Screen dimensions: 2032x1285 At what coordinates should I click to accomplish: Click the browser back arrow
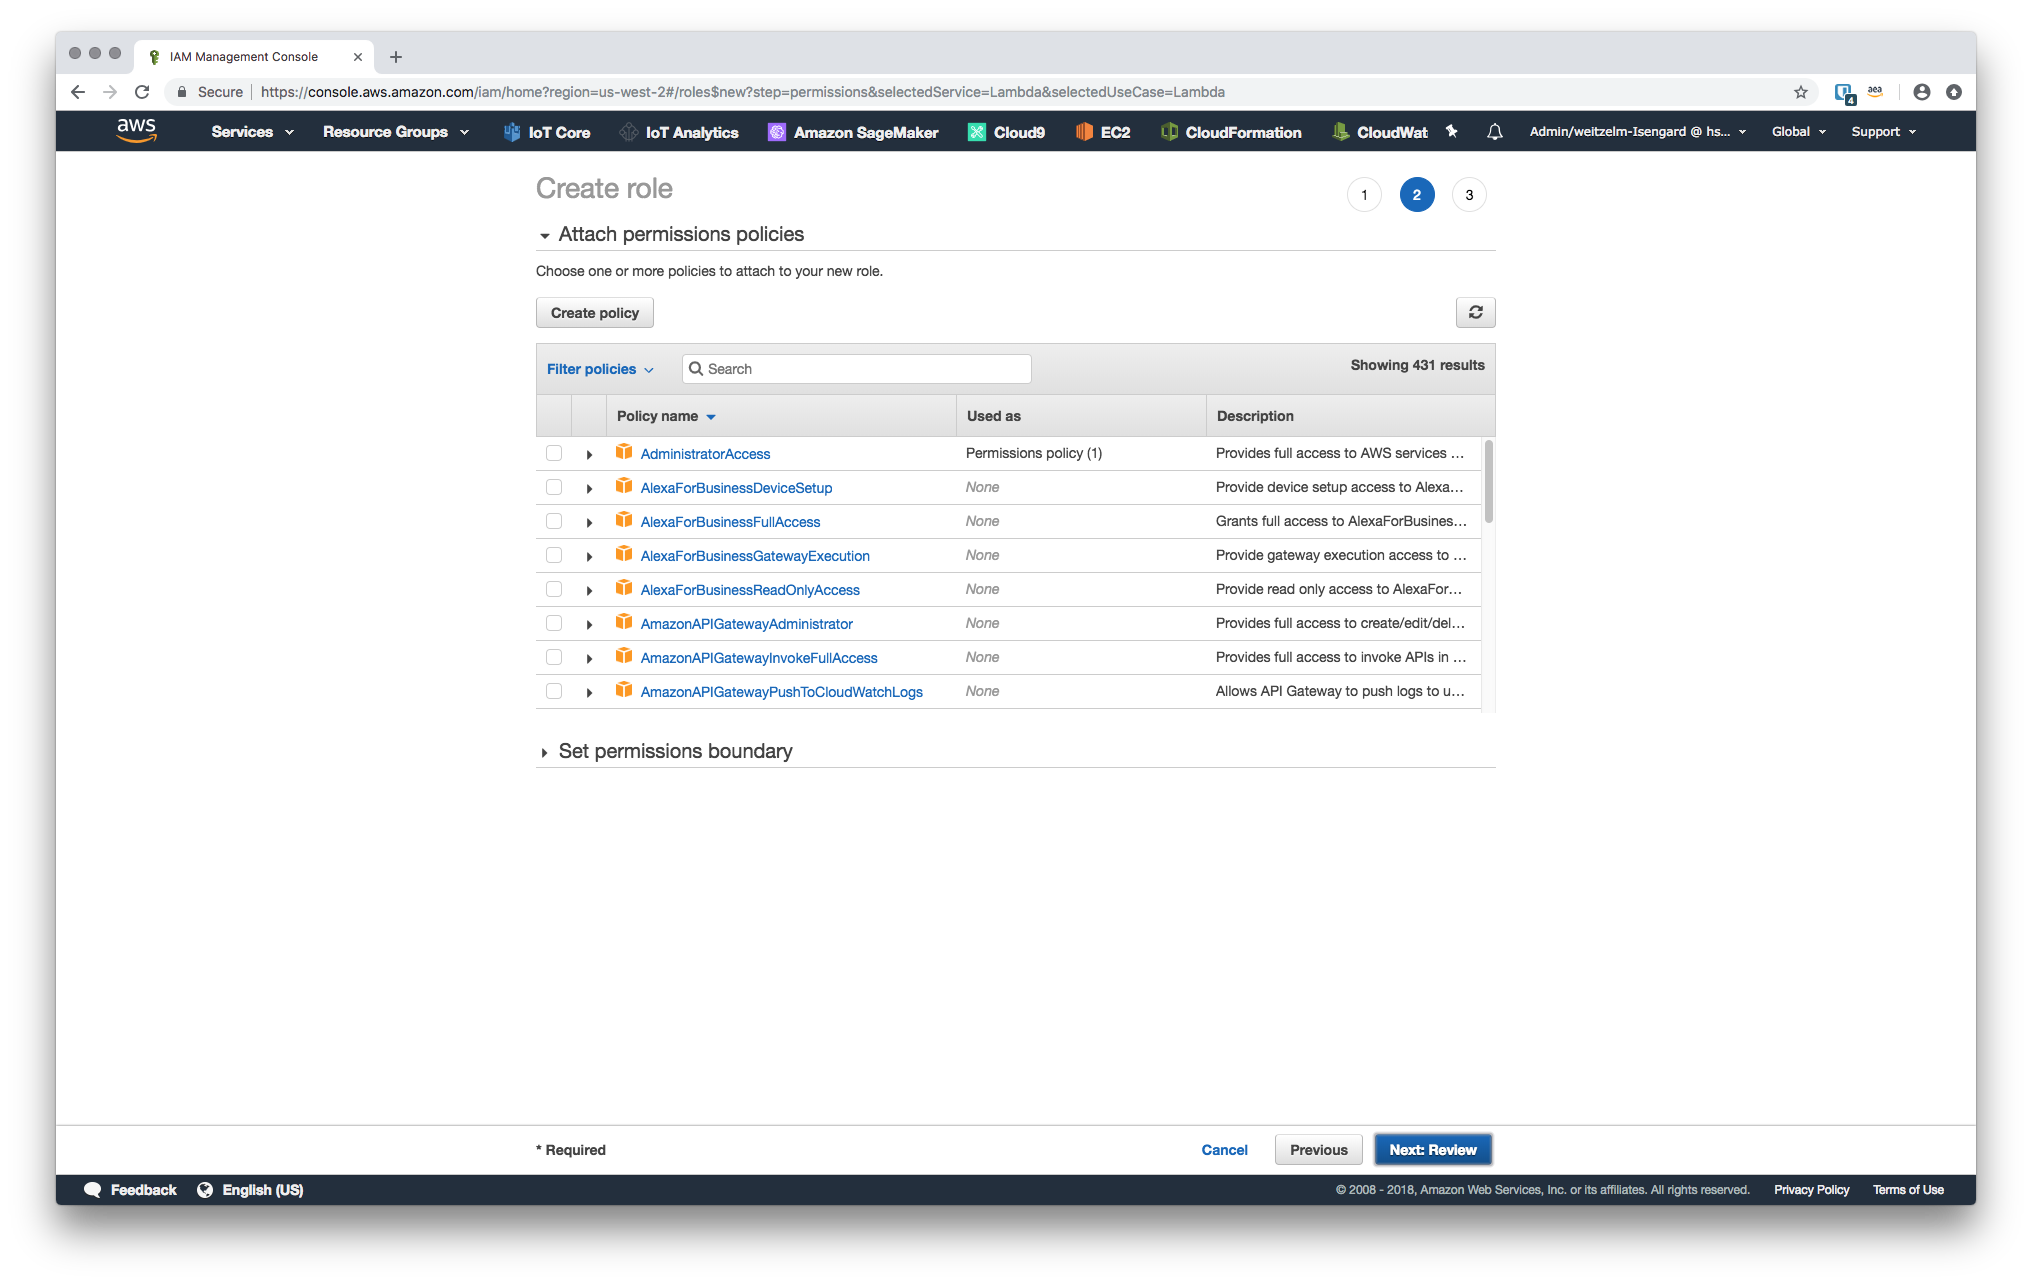tap(78, 92)
